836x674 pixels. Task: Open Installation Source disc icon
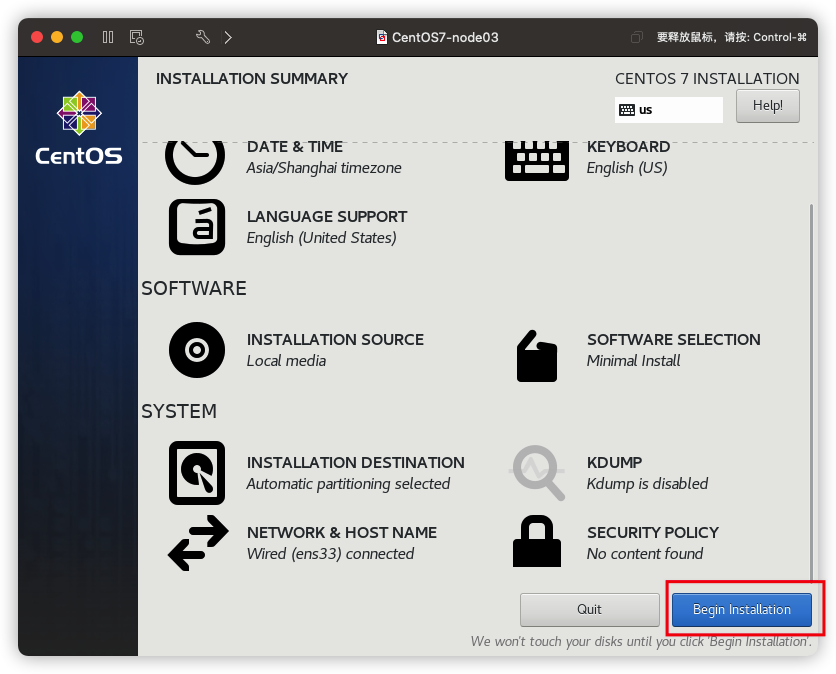point(197,350)
